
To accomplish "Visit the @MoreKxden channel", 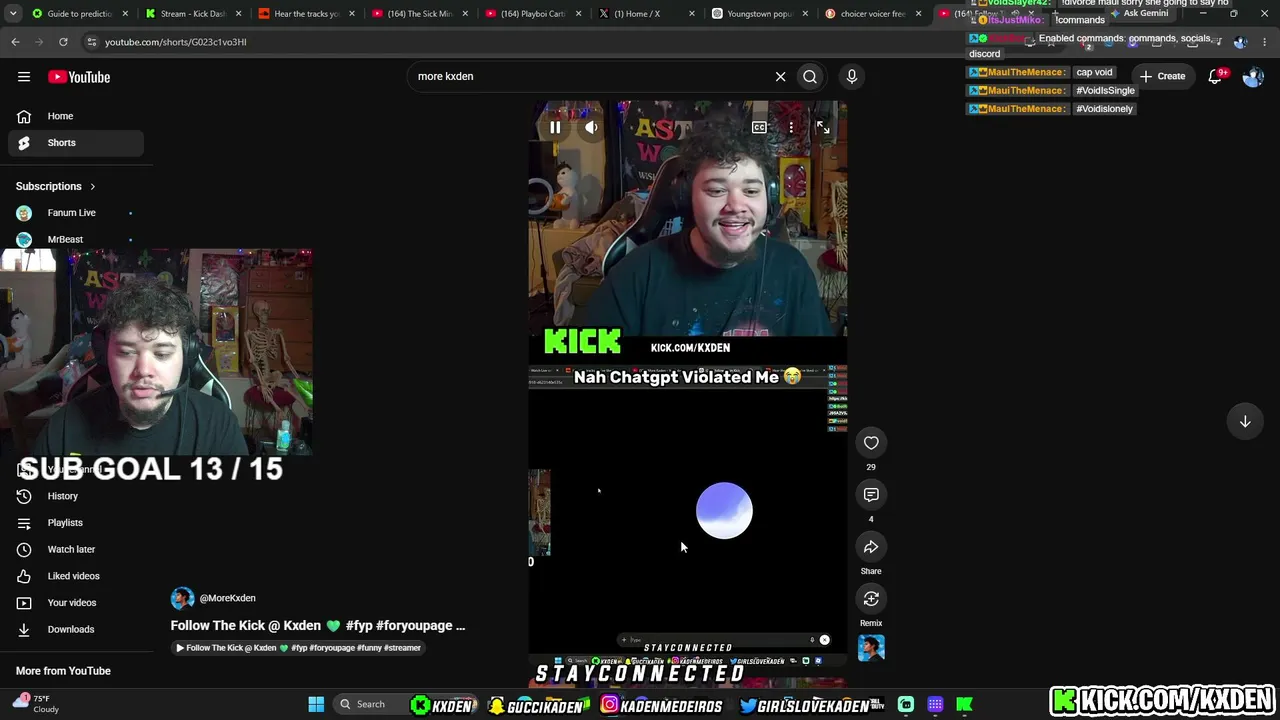I will [228, 598].
